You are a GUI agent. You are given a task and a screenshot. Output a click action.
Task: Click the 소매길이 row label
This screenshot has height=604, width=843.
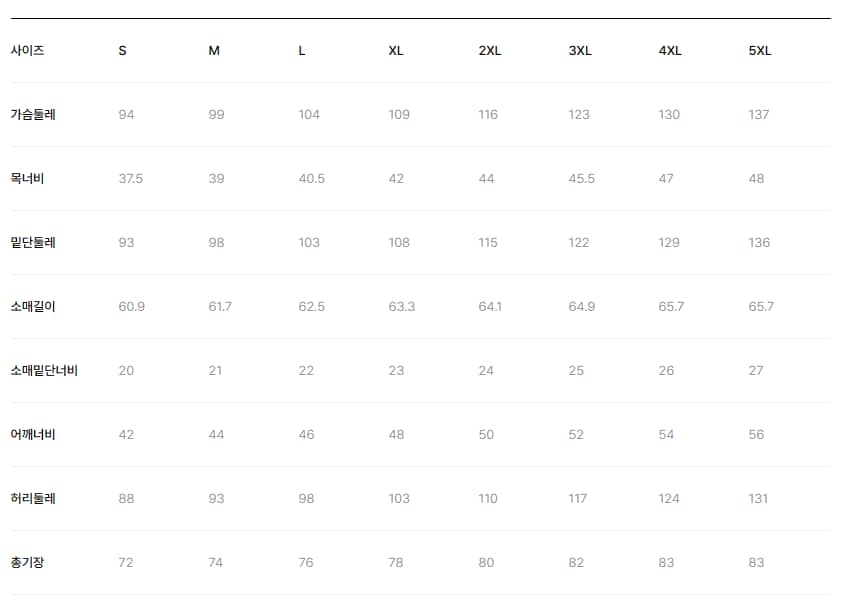point(33,307)
